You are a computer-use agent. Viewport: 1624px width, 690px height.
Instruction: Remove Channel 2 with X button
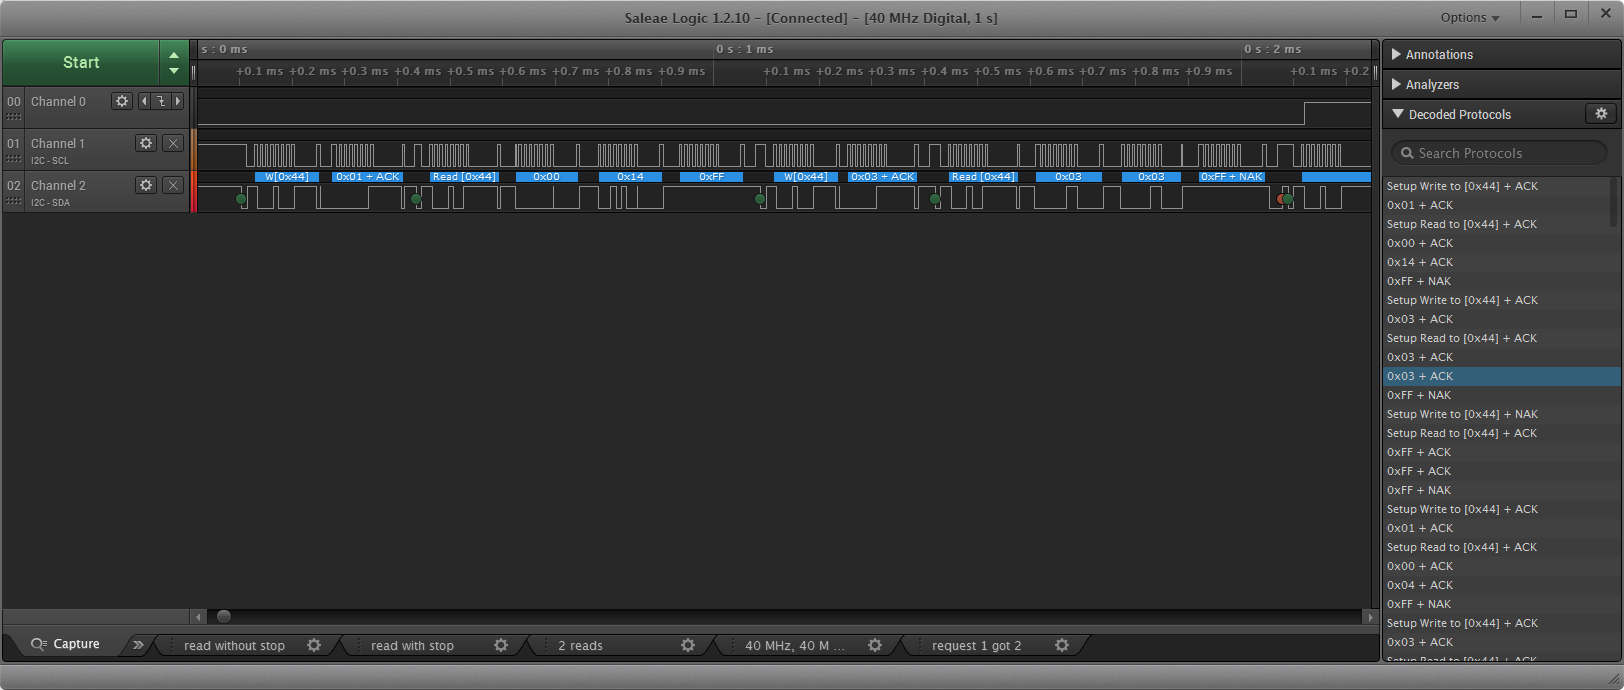click(x=173, y=185)
